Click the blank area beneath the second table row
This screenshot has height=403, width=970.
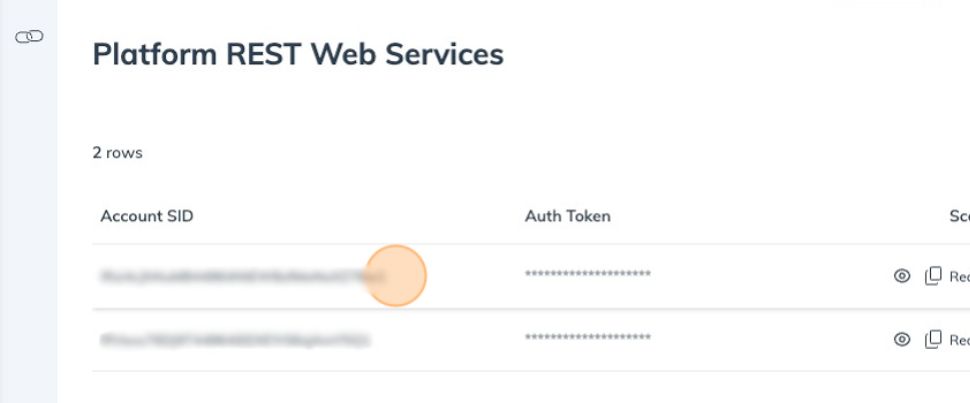pyautogui.click(x=500, y=388)
